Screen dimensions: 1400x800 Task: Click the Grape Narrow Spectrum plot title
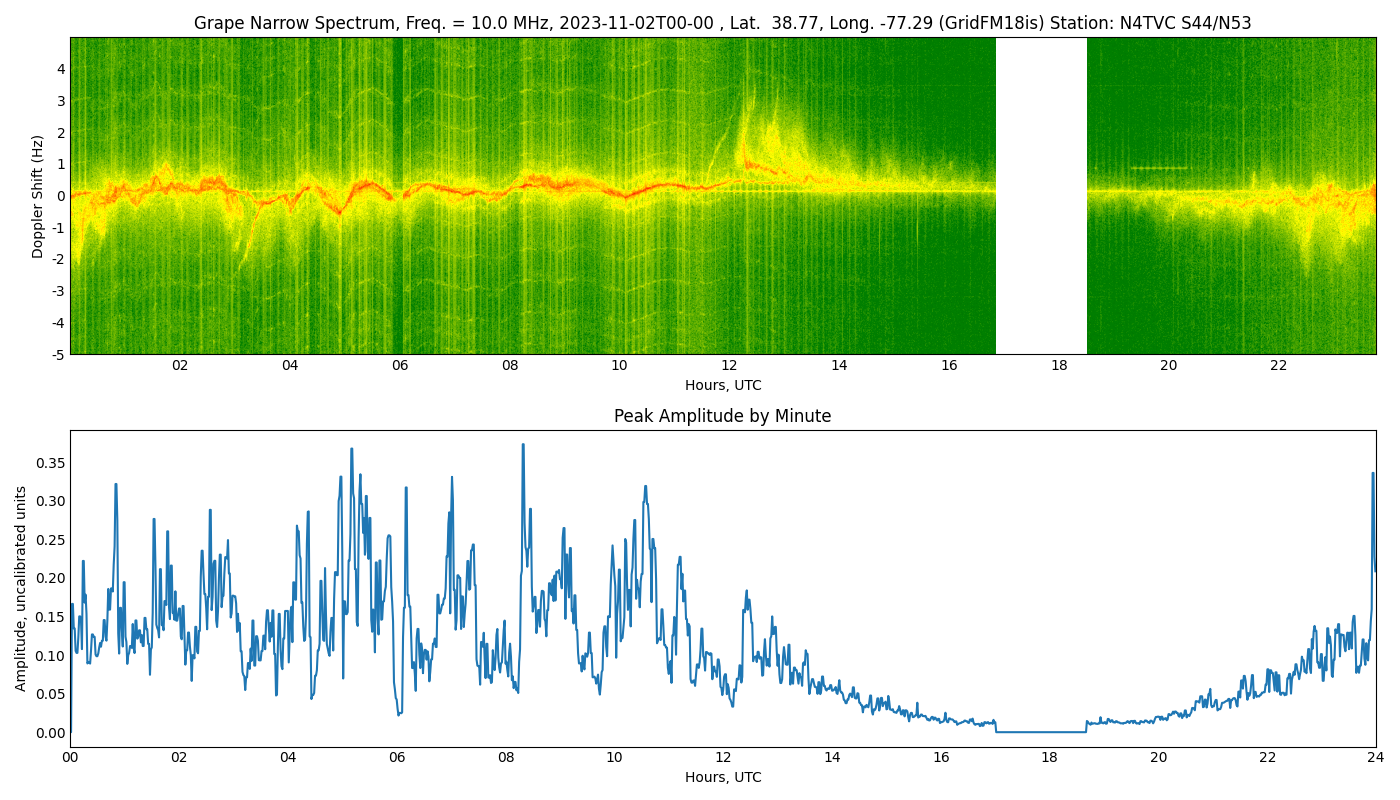coord(722,23)
